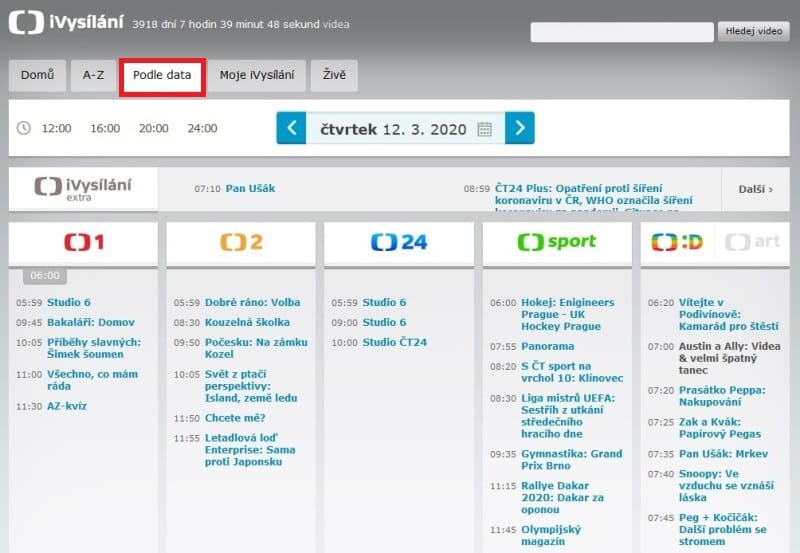The image size is (800, 553).
Task: Open the date selector čtvrtek 12. 3. 2020
Action: click(x=406, y=129)
